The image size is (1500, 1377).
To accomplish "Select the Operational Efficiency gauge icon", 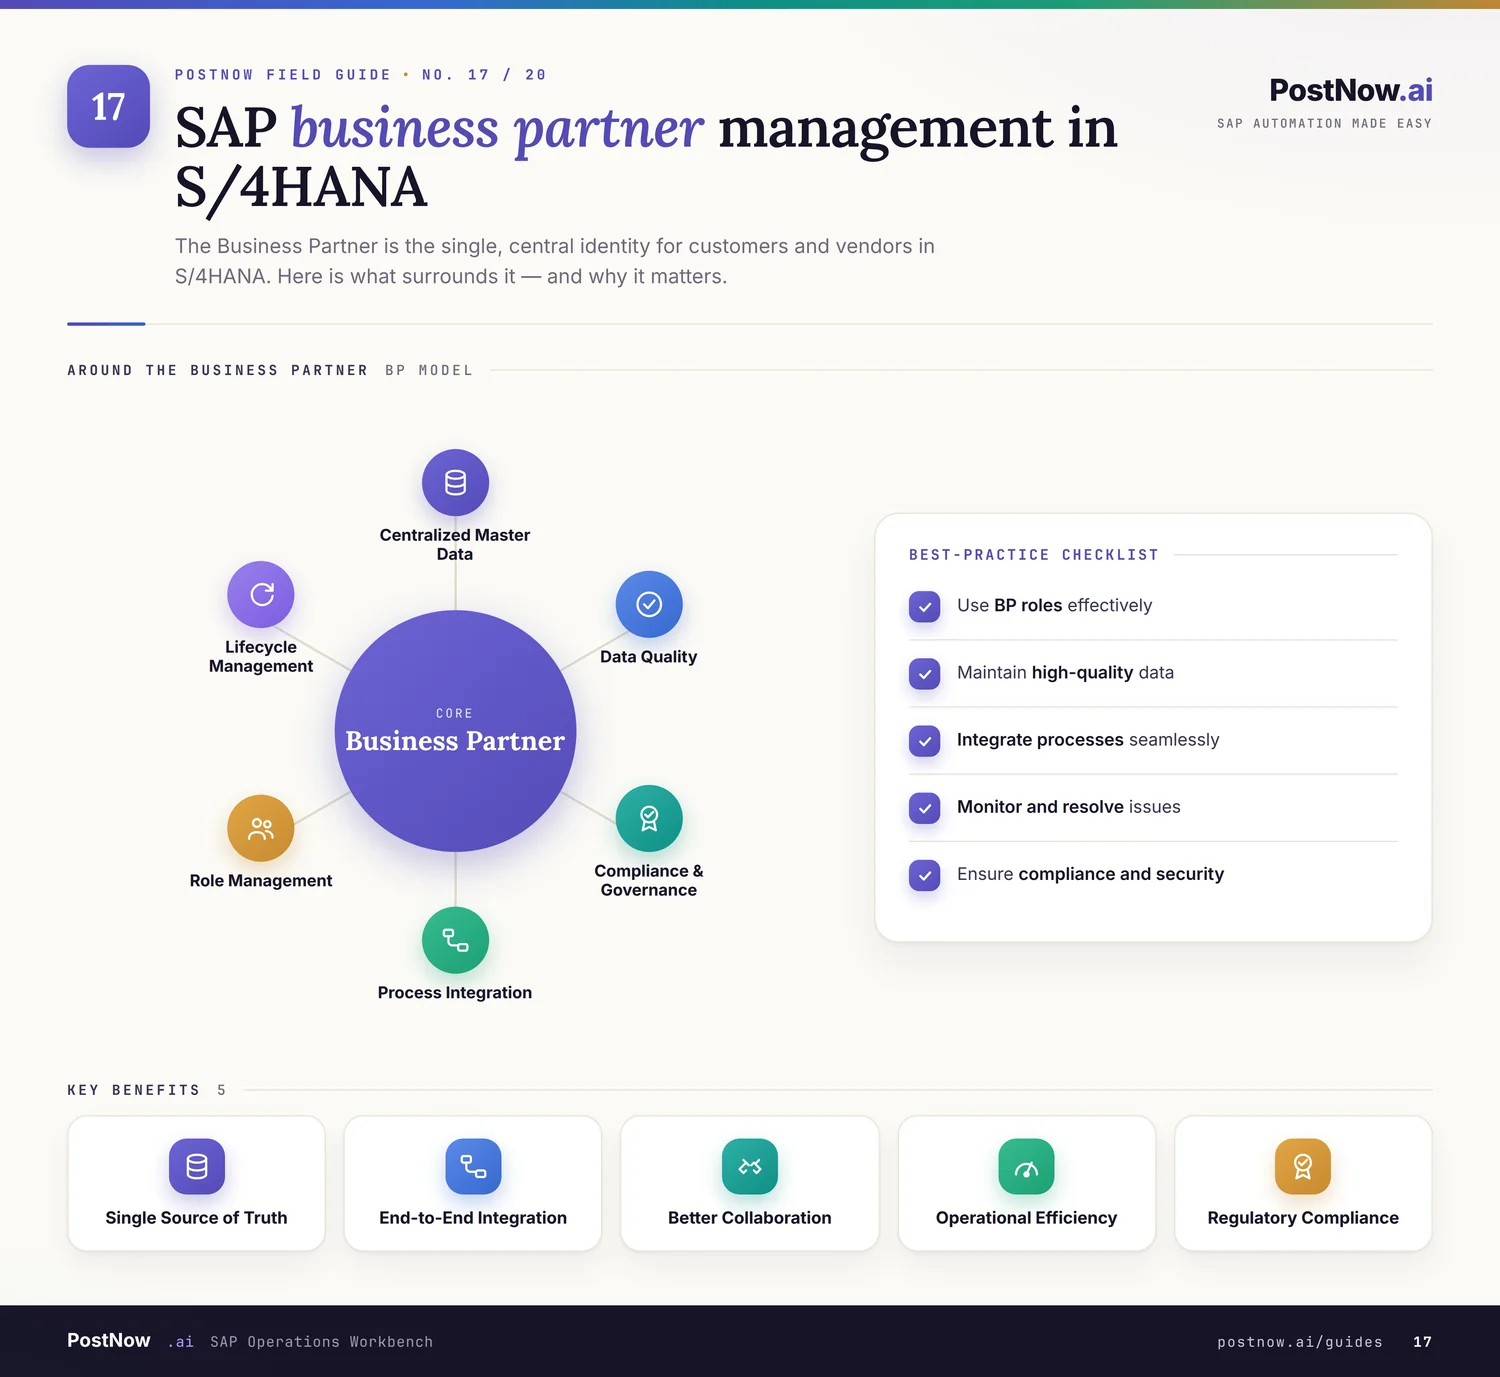I will tap(1026, 1166).
